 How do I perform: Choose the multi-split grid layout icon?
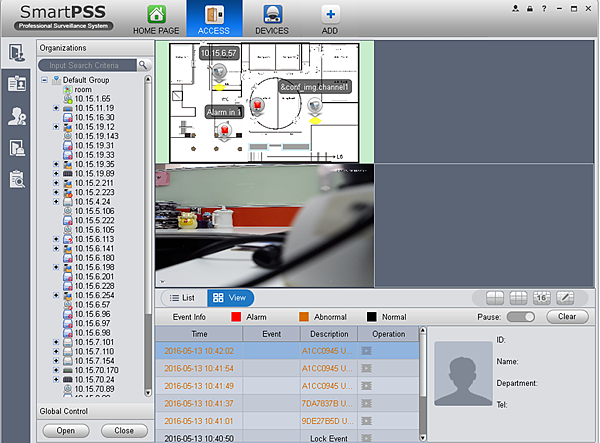518,298
